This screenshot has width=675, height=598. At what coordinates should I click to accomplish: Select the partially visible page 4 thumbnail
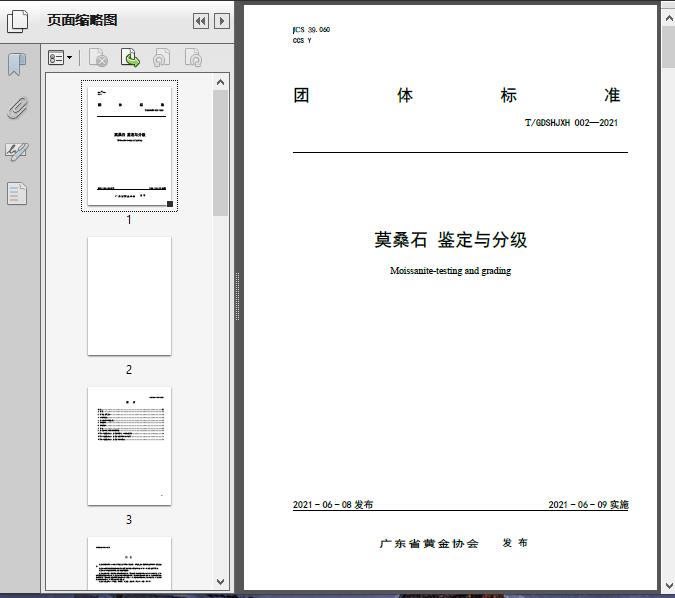129,564
